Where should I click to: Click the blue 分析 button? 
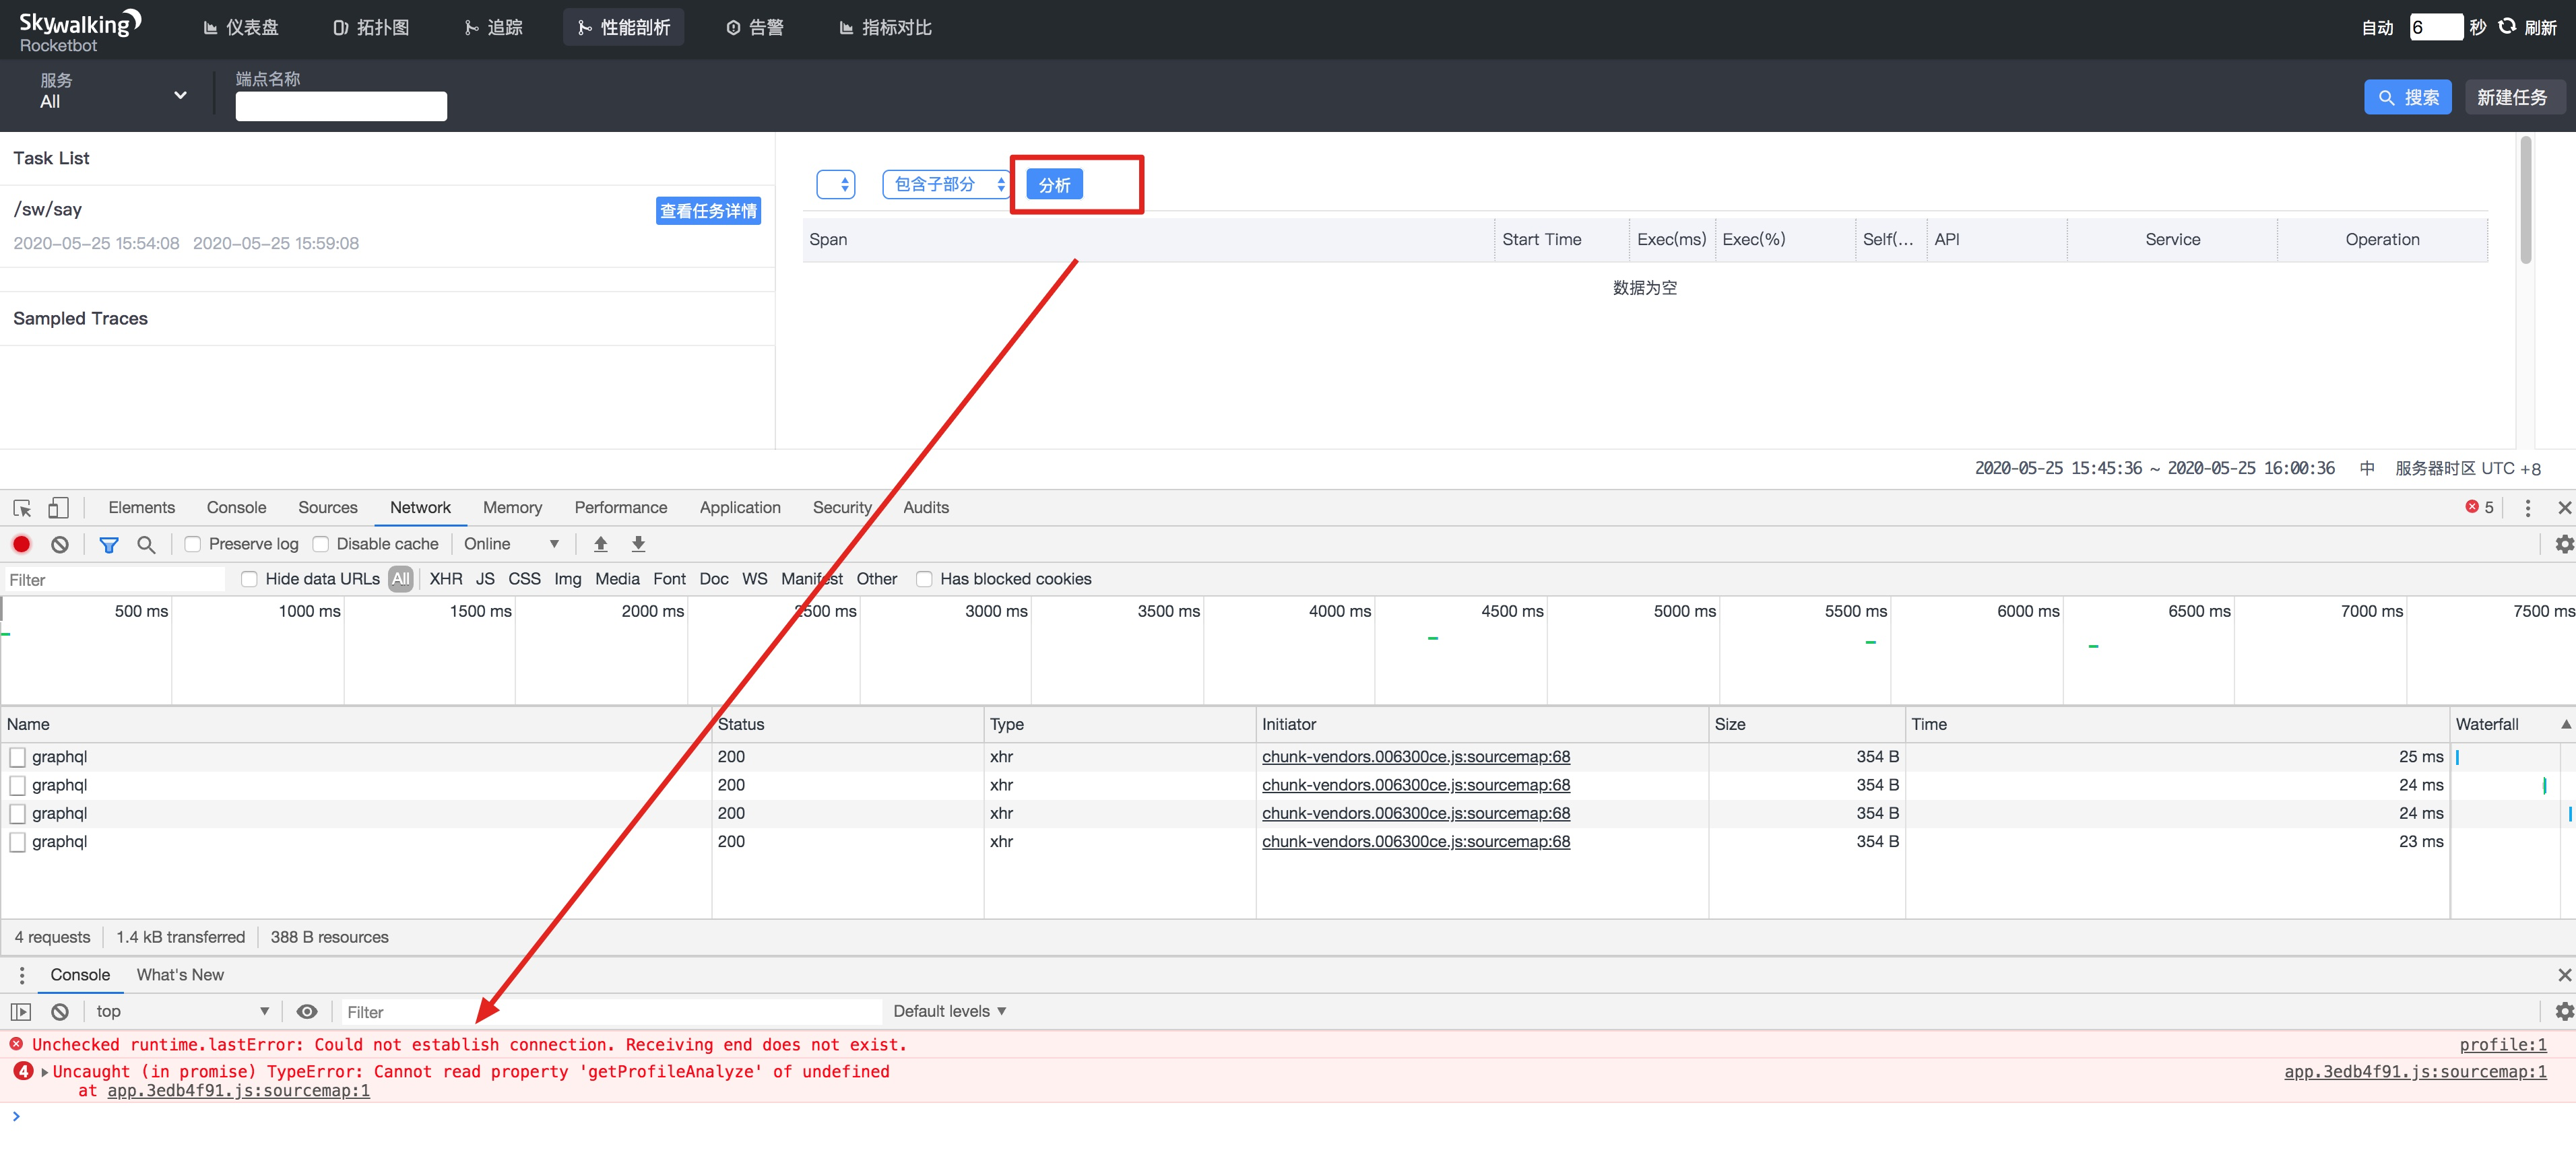(1054, 185)
